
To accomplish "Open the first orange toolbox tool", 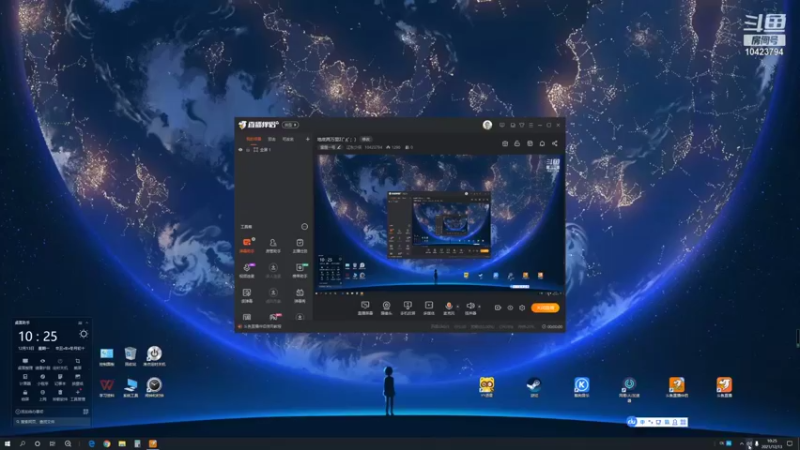I will (x=247, y=245).
